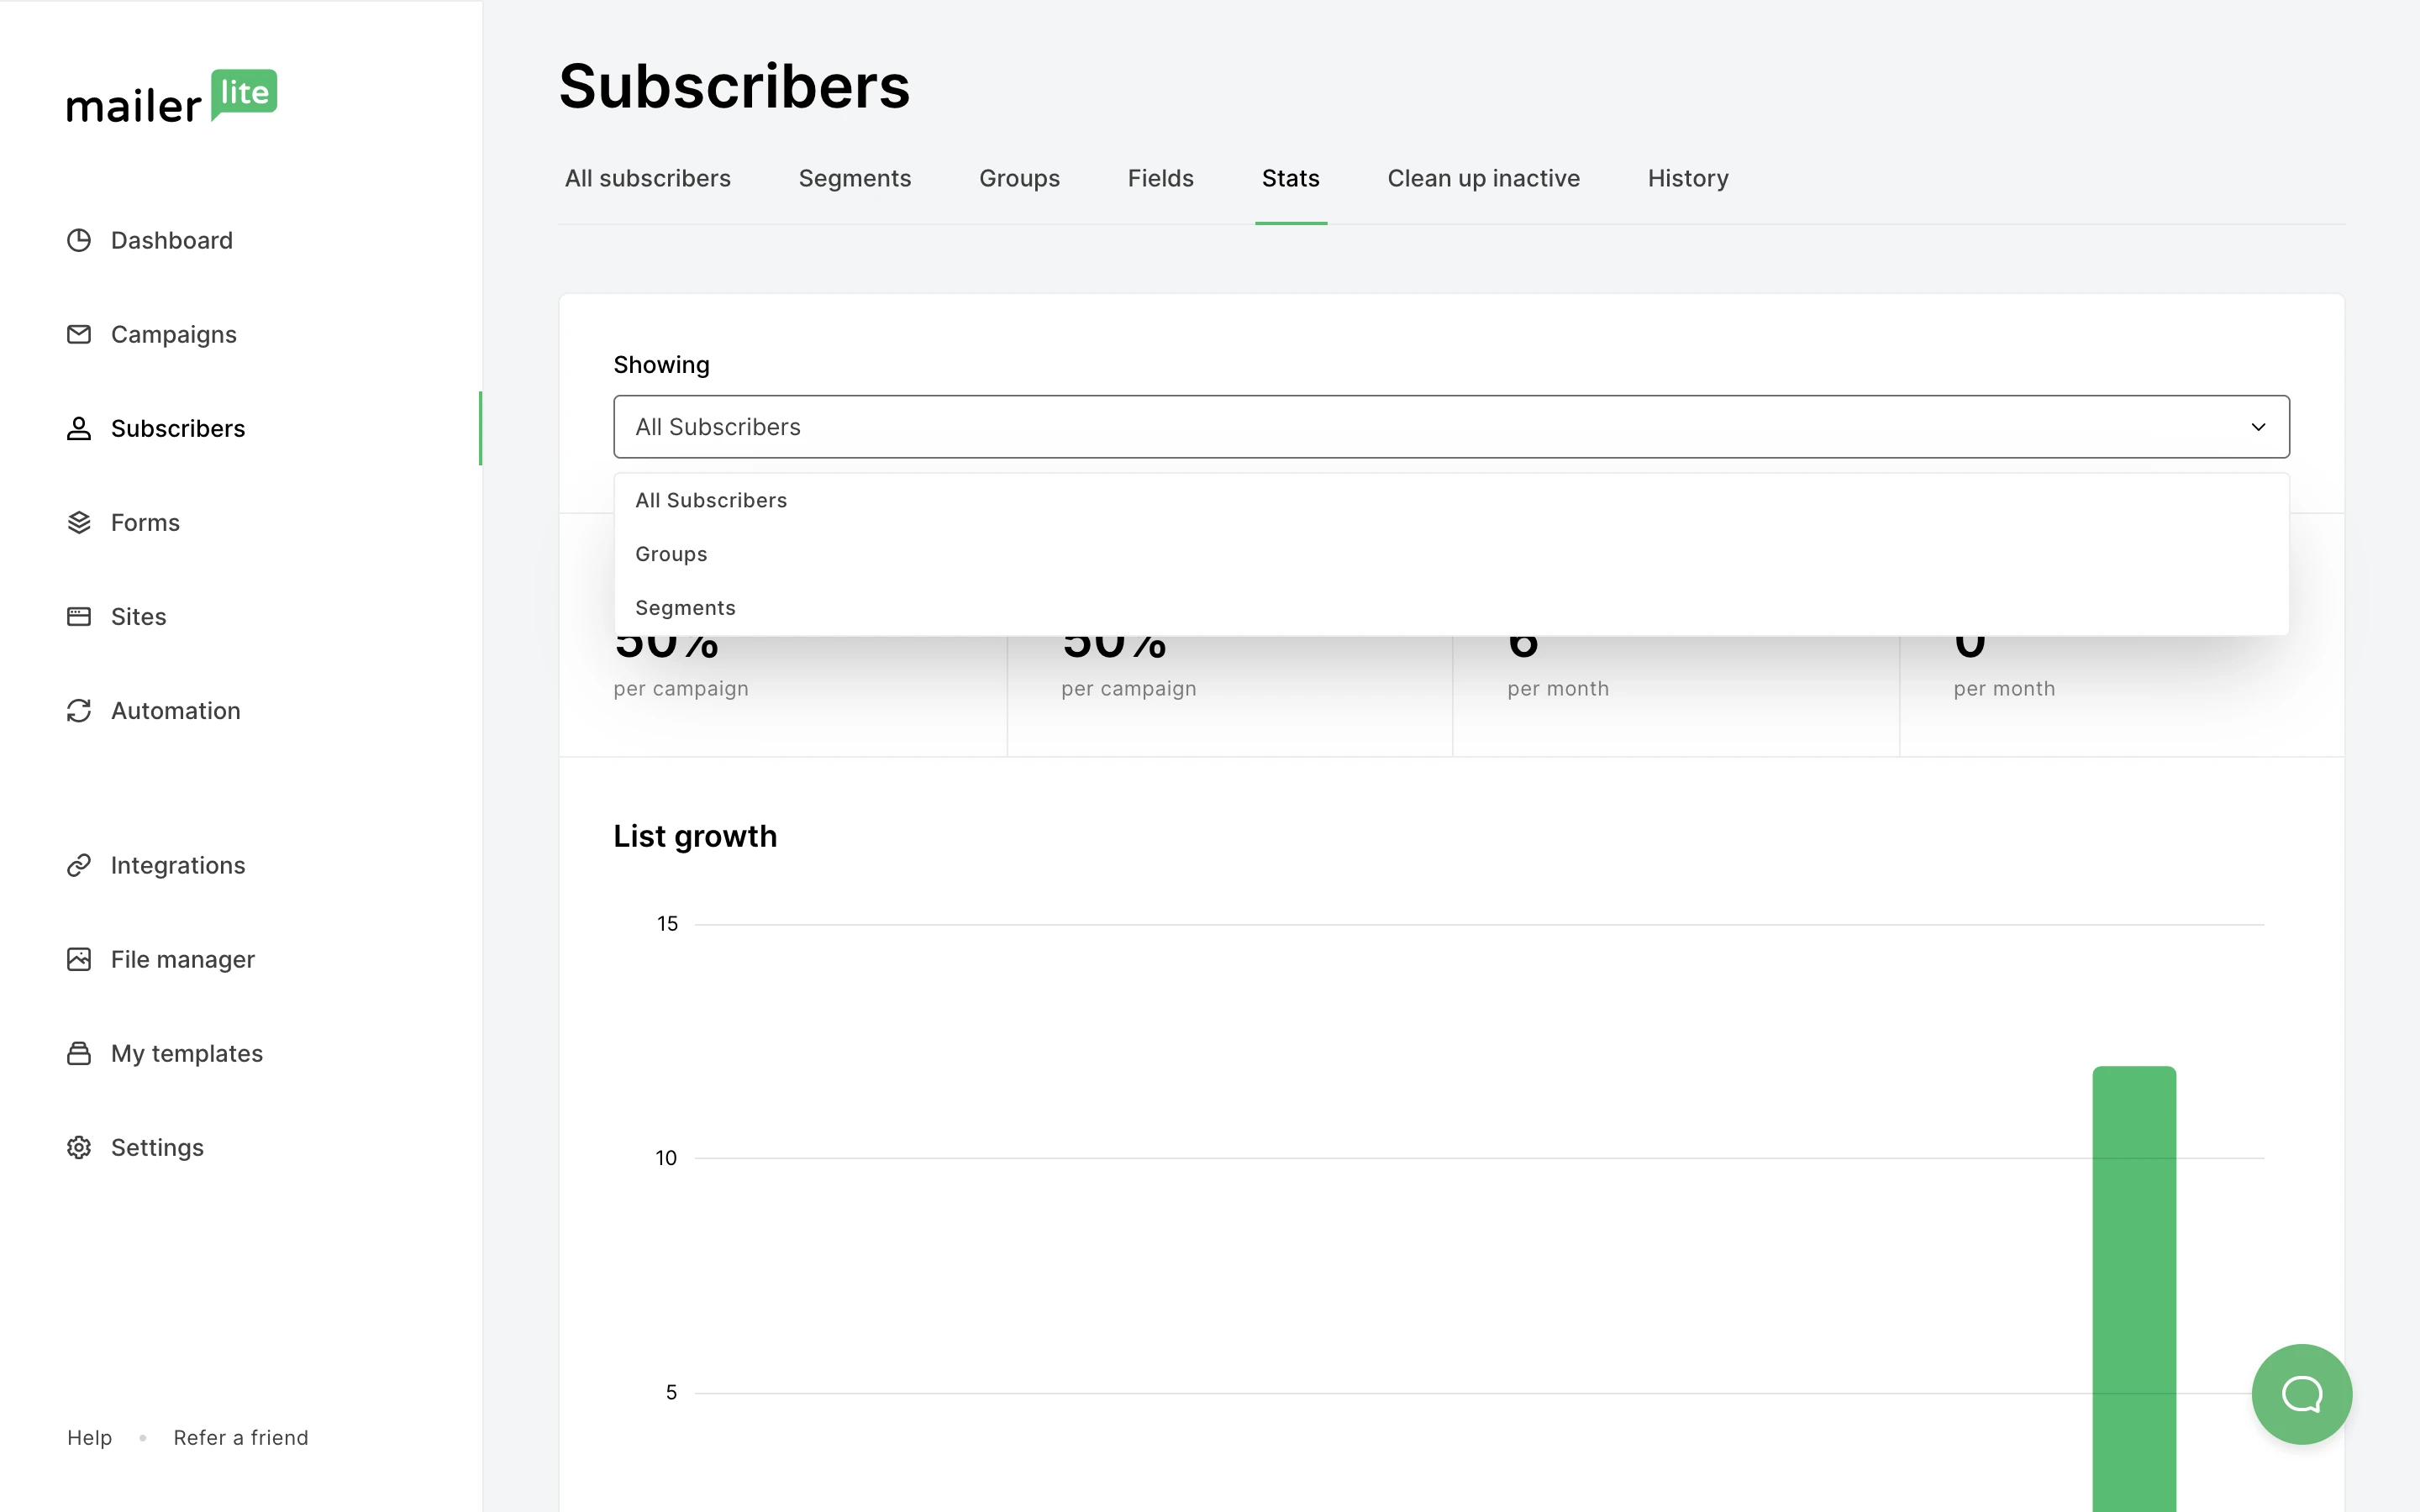Choose Segments option in Showing dropdown
Image resolution: width=2420 pixels, height=1512 pixels.
(685, 608)
